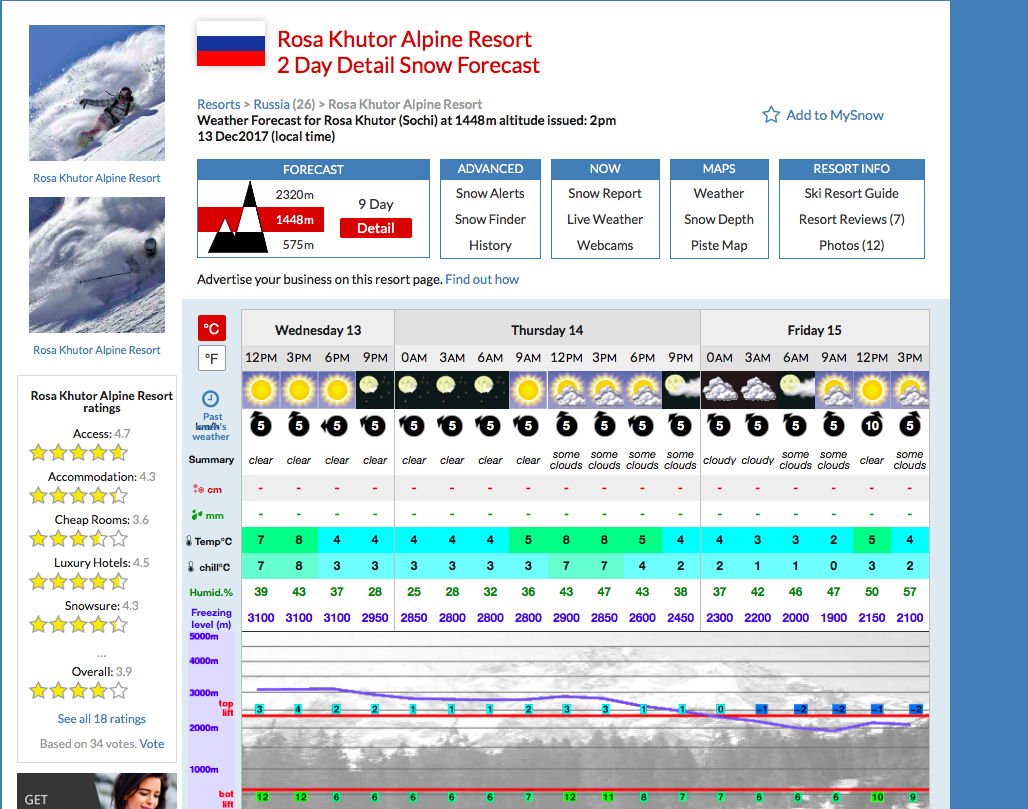Click the Wednesday 13 day header
1028x809 pixels.
pyautogui.click(x=318, y=330)
